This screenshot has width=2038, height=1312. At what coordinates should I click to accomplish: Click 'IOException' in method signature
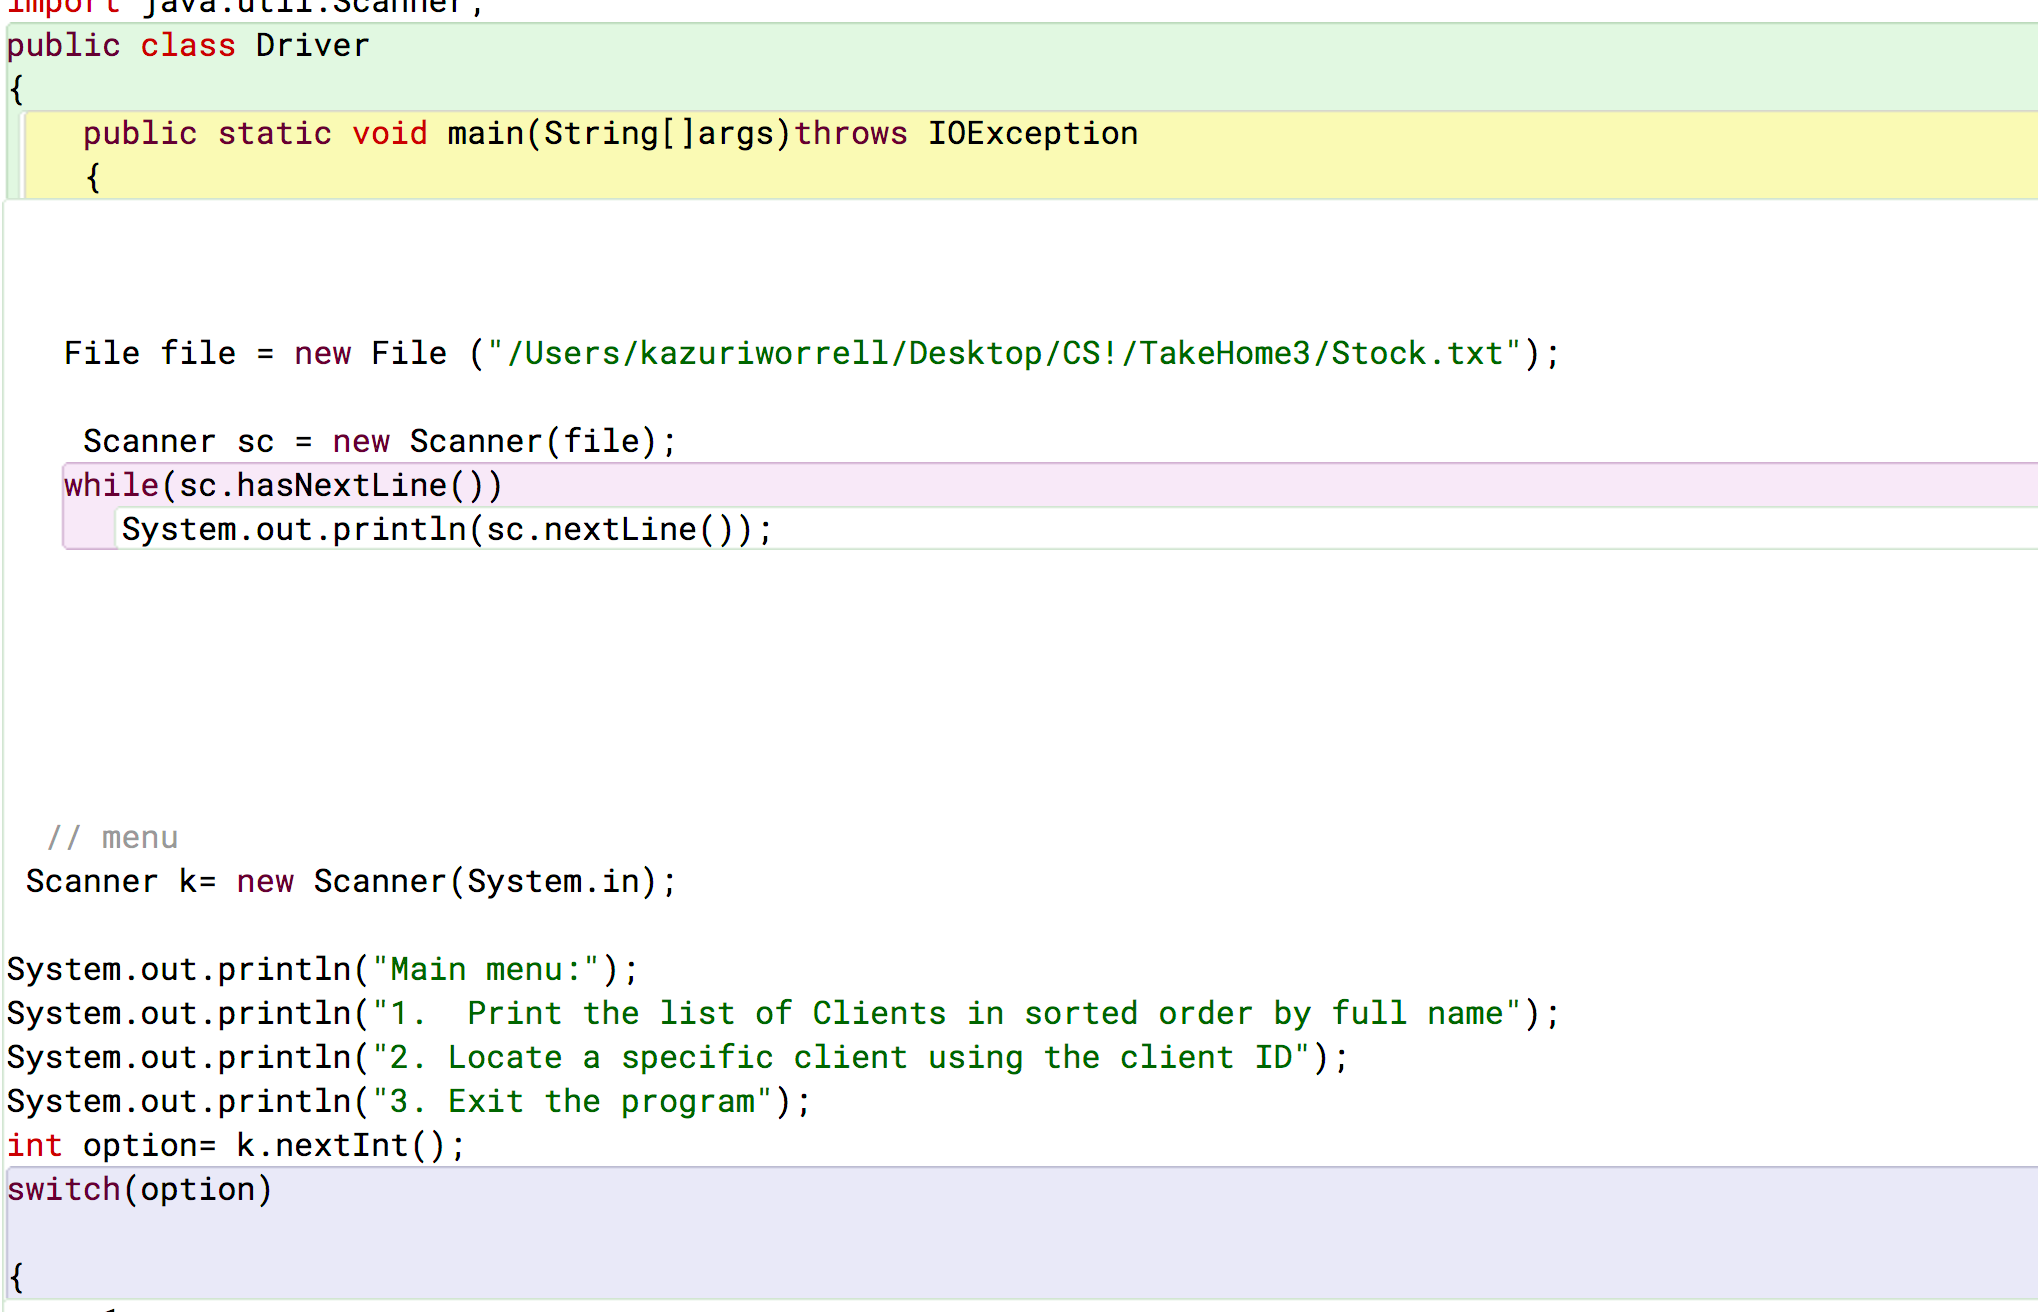[1033, 134]
